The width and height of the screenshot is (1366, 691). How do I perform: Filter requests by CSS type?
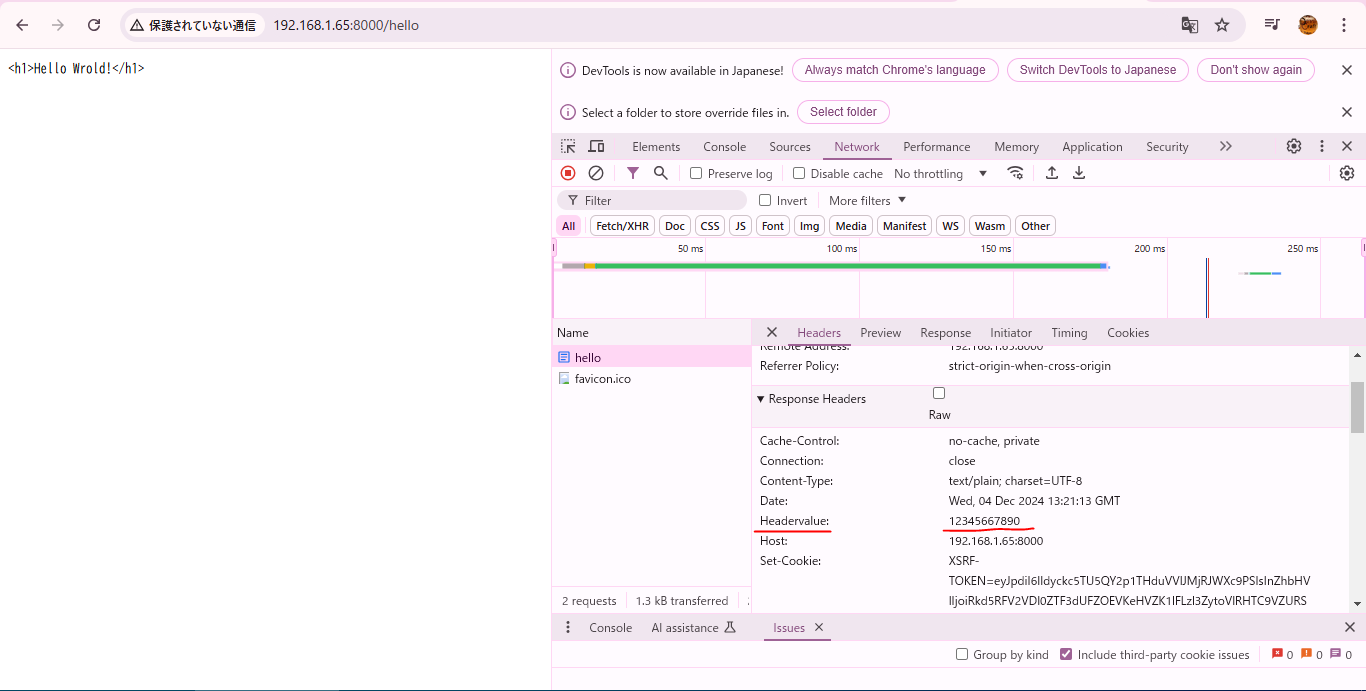(710, 226)
